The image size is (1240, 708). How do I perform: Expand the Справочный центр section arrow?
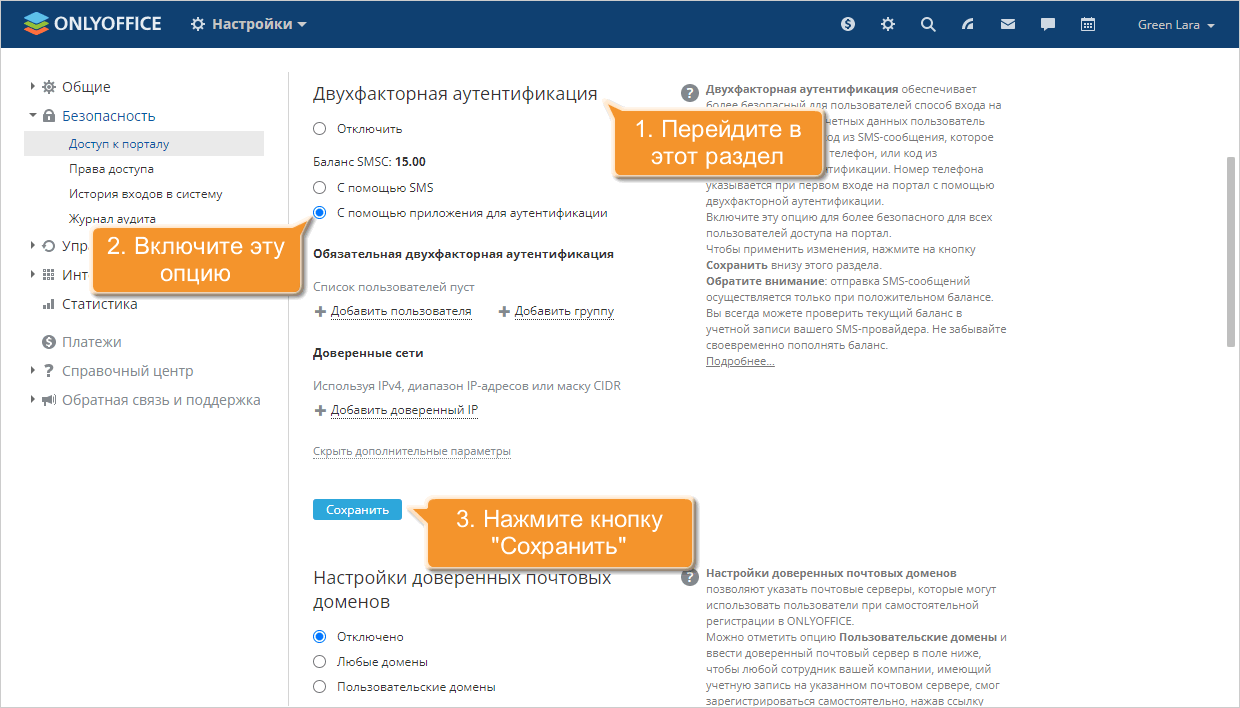coord(32,371)
